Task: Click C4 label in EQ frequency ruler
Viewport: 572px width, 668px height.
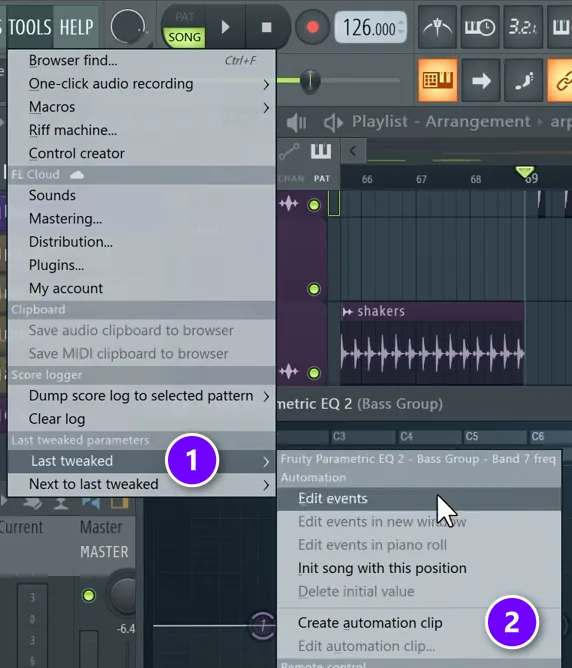Action: [407, 437]
